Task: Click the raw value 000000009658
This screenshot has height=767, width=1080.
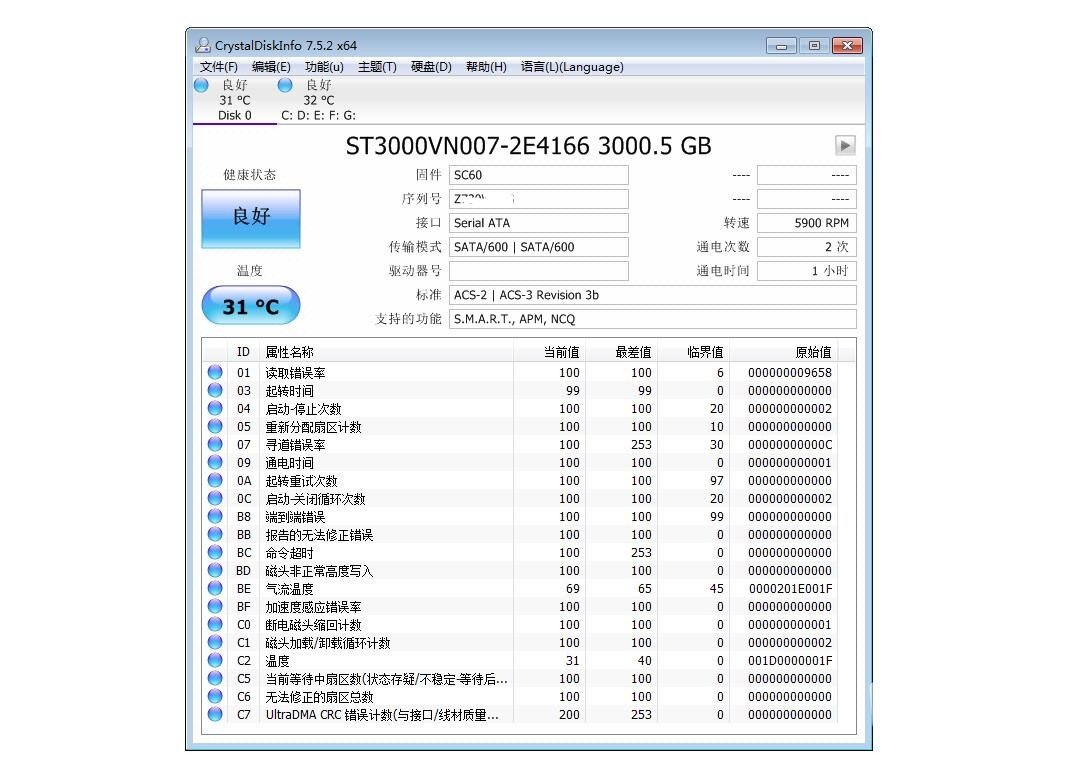Action: [790, 372]
